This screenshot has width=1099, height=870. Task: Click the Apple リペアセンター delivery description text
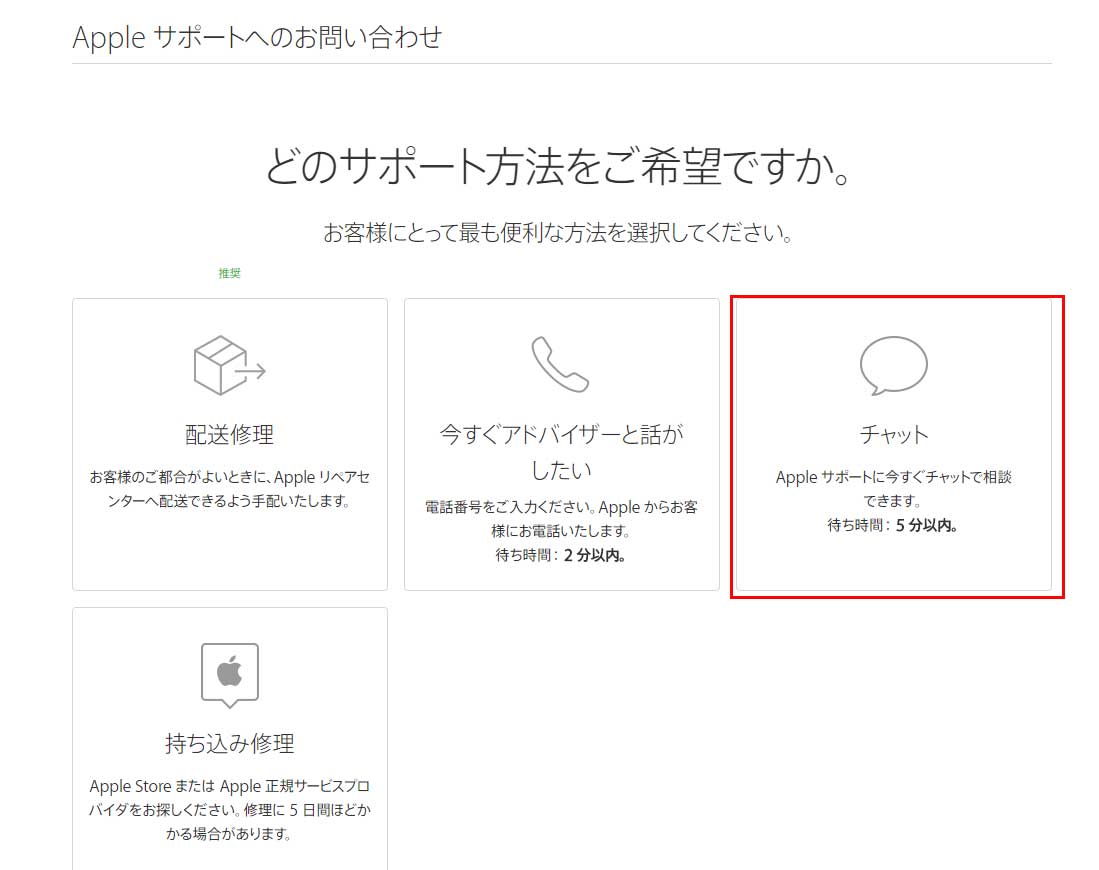point(229,489)
